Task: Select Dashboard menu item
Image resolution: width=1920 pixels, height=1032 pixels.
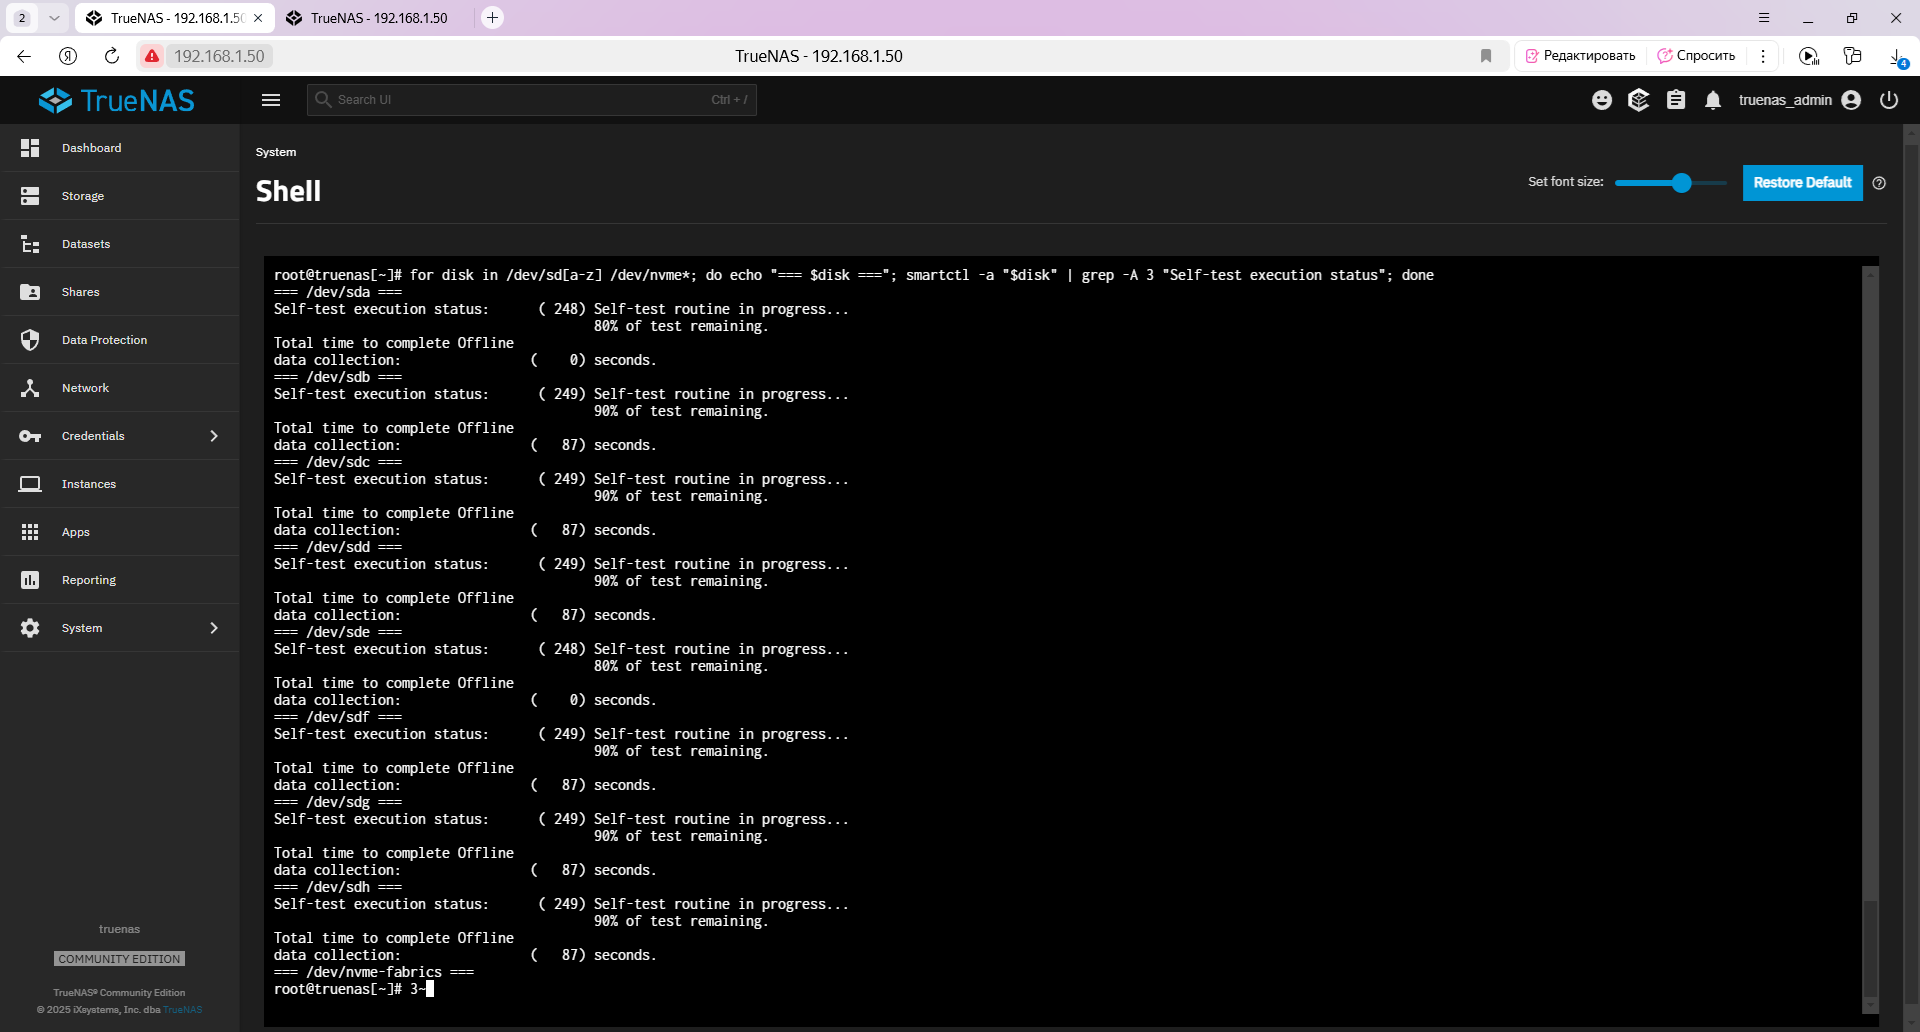Action: (x=120, y=148)
